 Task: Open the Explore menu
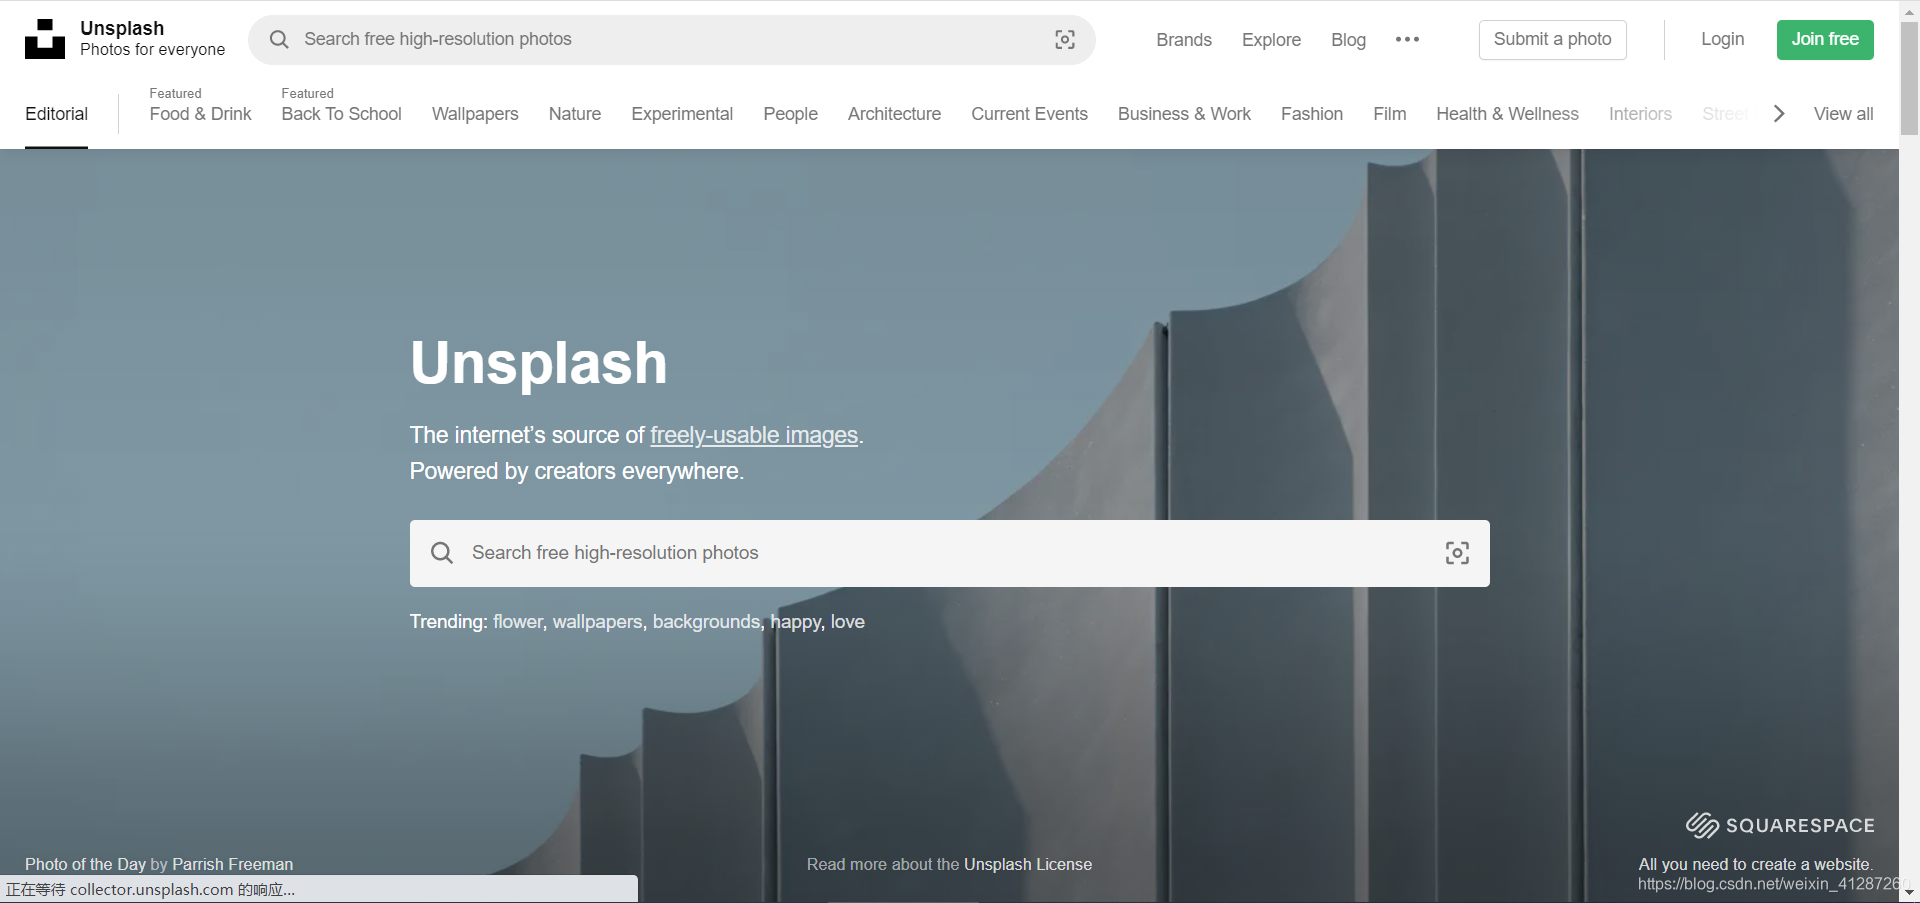[1271, 40]
